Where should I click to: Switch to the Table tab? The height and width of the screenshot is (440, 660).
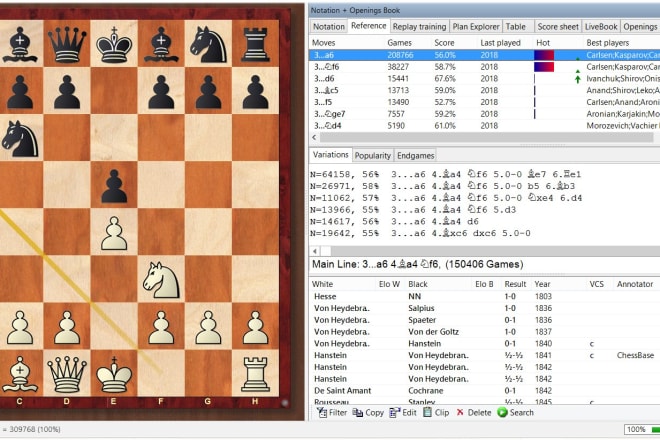click(516, 27)
